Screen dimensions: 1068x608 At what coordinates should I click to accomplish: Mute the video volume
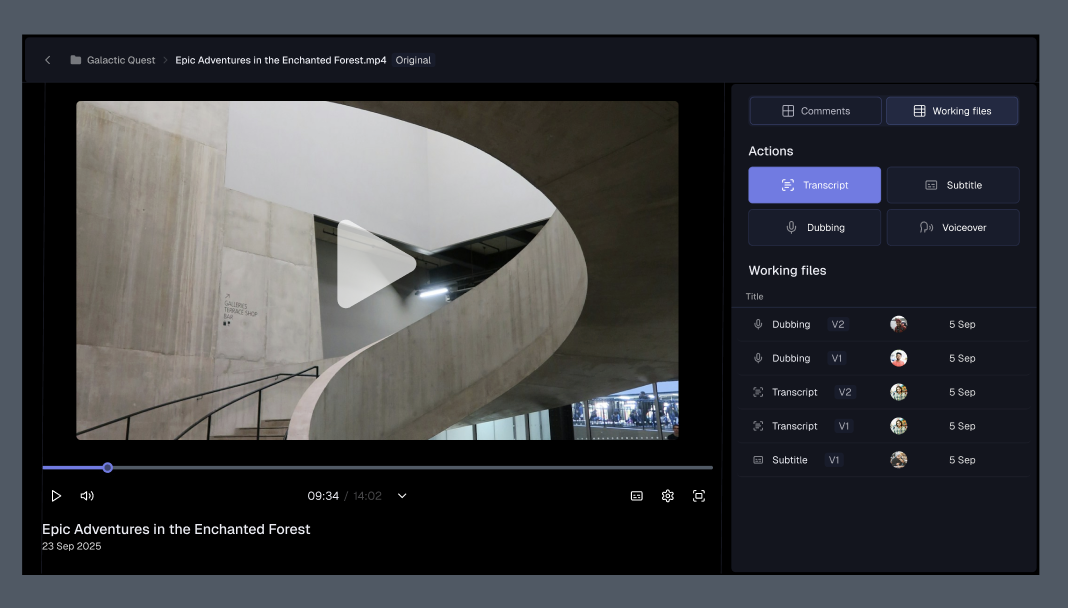click(87, 496)
